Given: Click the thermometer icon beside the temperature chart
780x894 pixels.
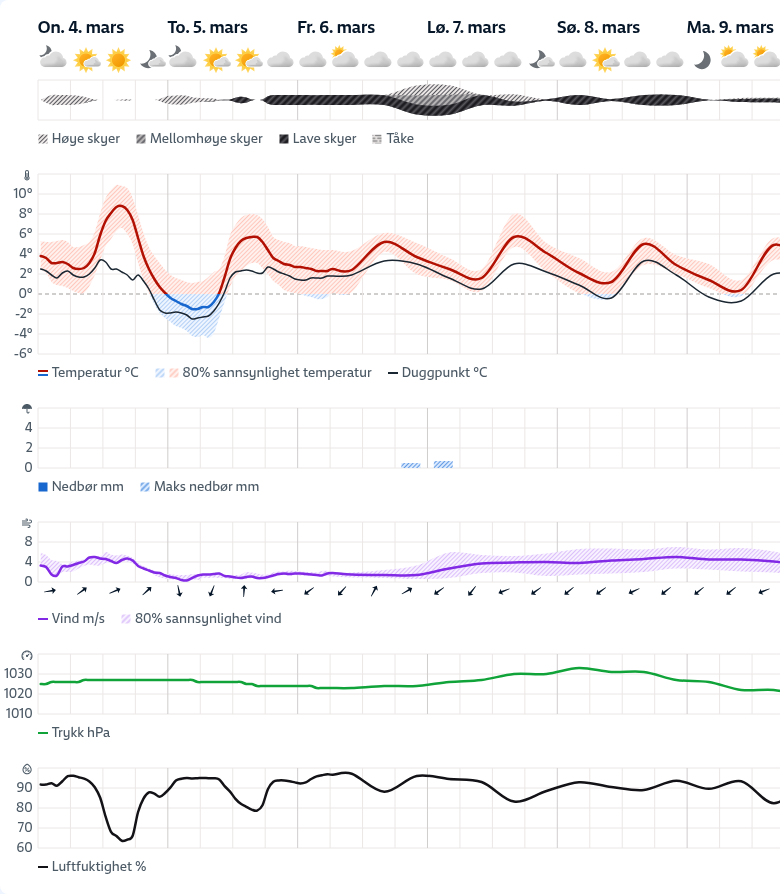Looking at the screenshot, I should [x=27, y=175].
